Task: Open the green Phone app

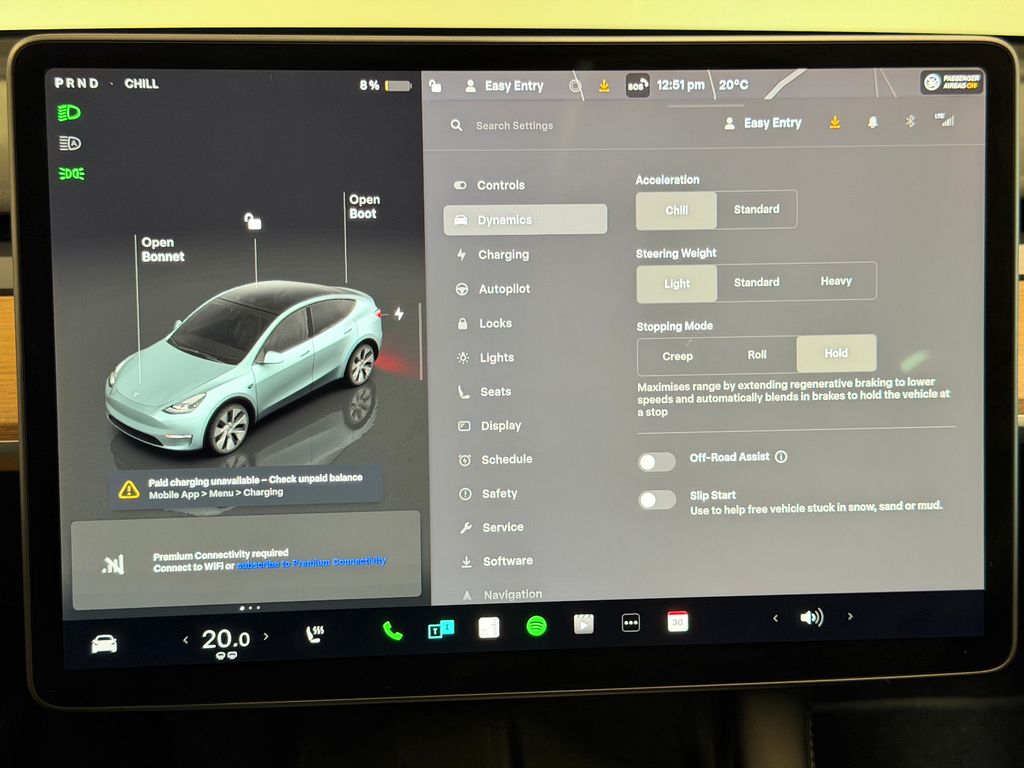Action: [392, 630]
